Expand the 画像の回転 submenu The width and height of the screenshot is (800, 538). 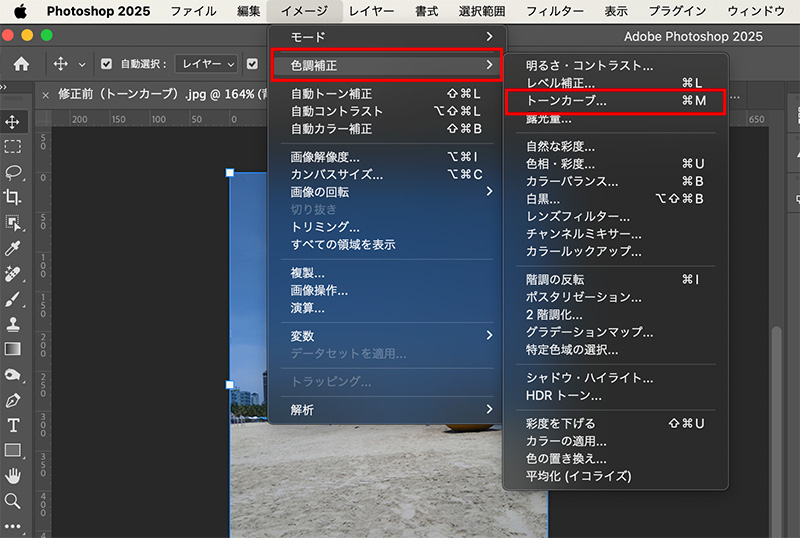pyautogui.click(x=387, y=192)
